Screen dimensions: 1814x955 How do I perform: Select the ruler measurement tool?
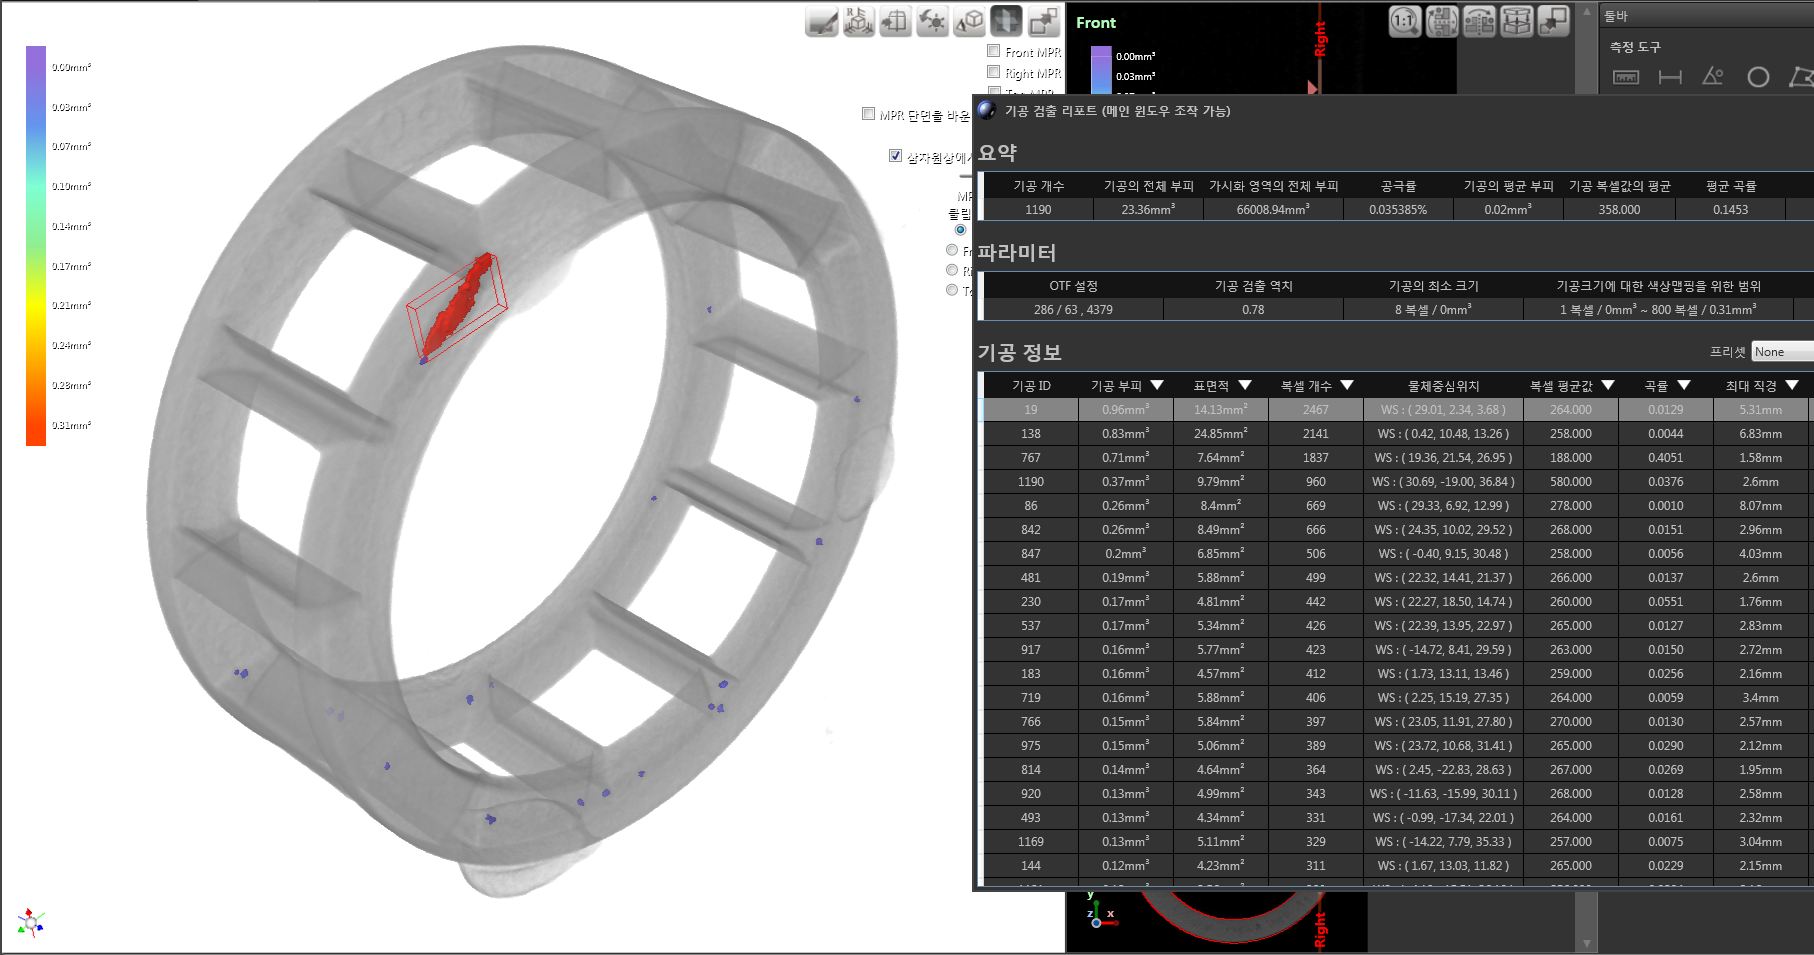tap(1626, 77)
